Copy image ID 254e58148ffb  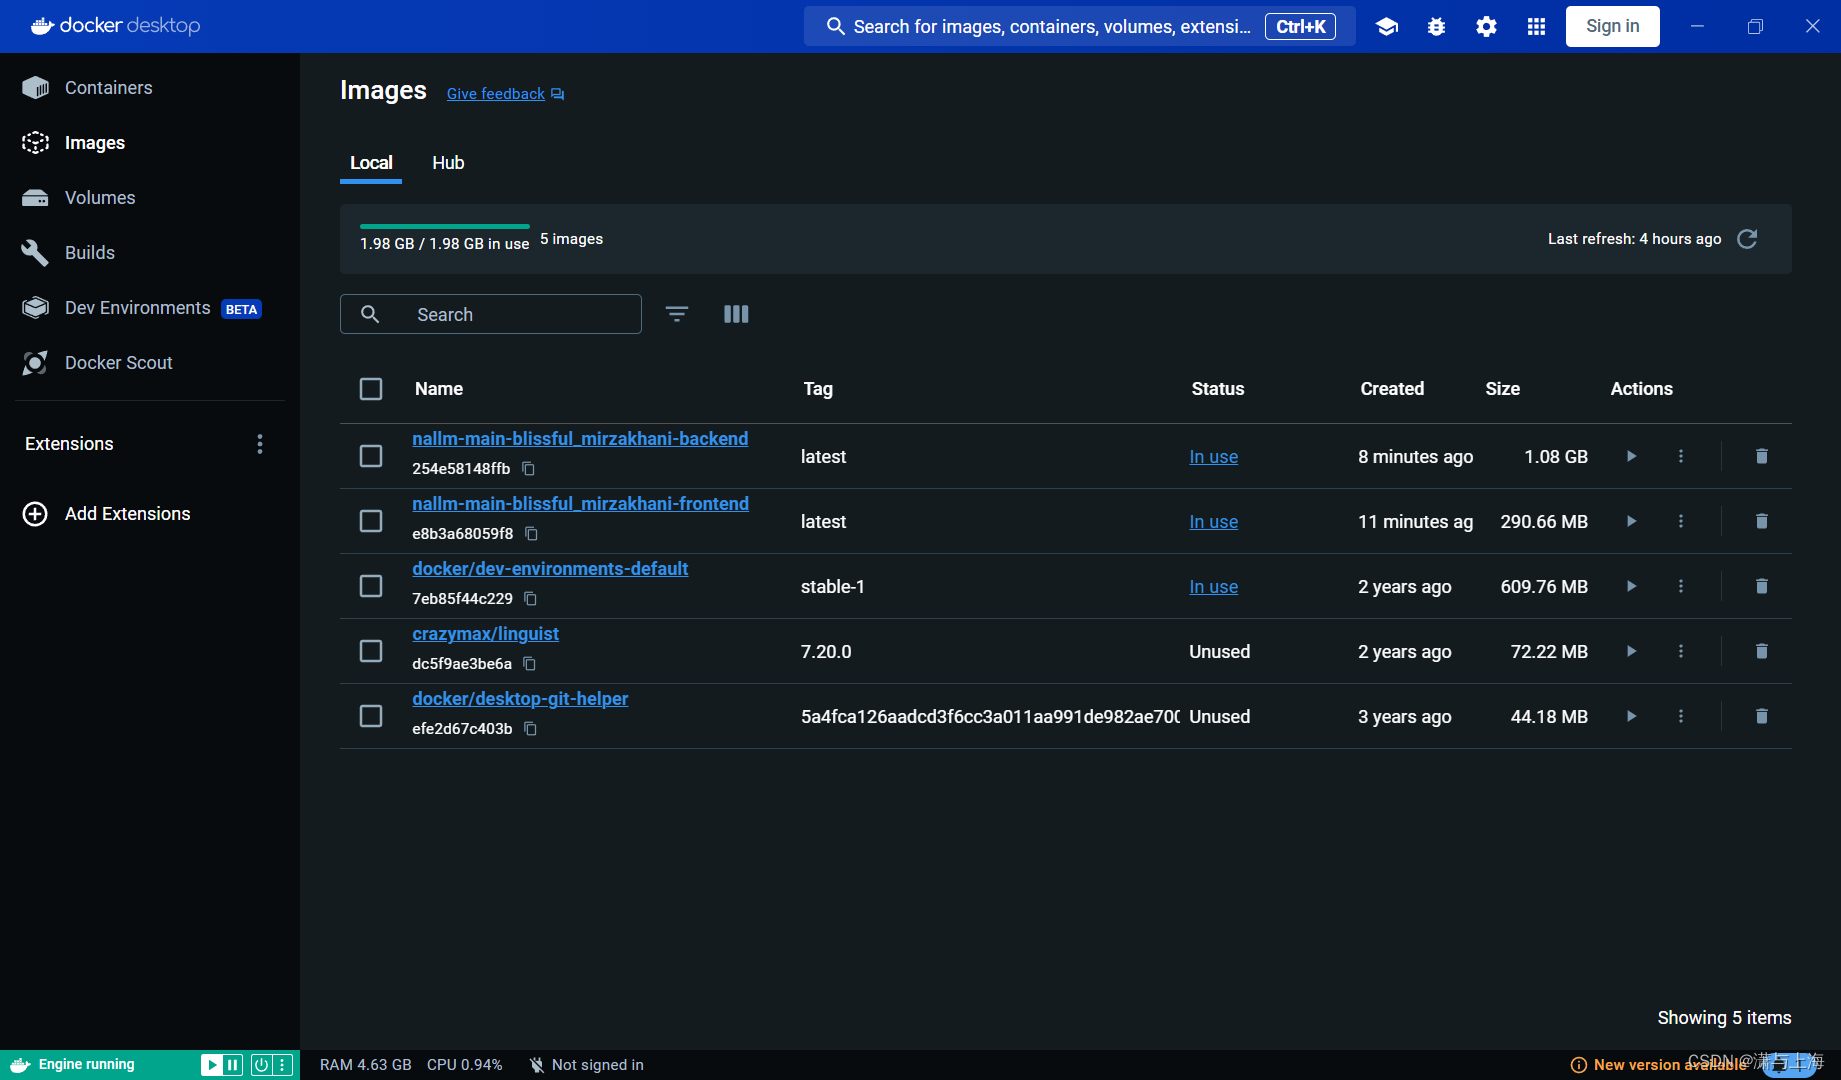529,469
